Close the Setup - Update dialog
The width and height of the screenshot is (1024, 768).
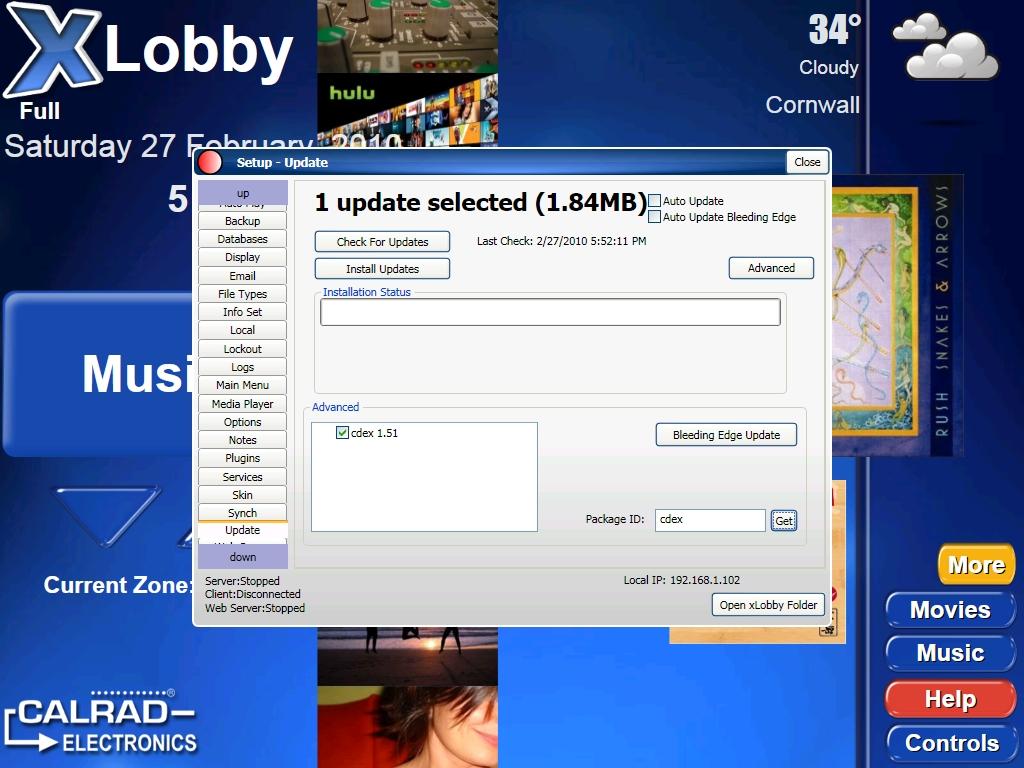(807, 162)
